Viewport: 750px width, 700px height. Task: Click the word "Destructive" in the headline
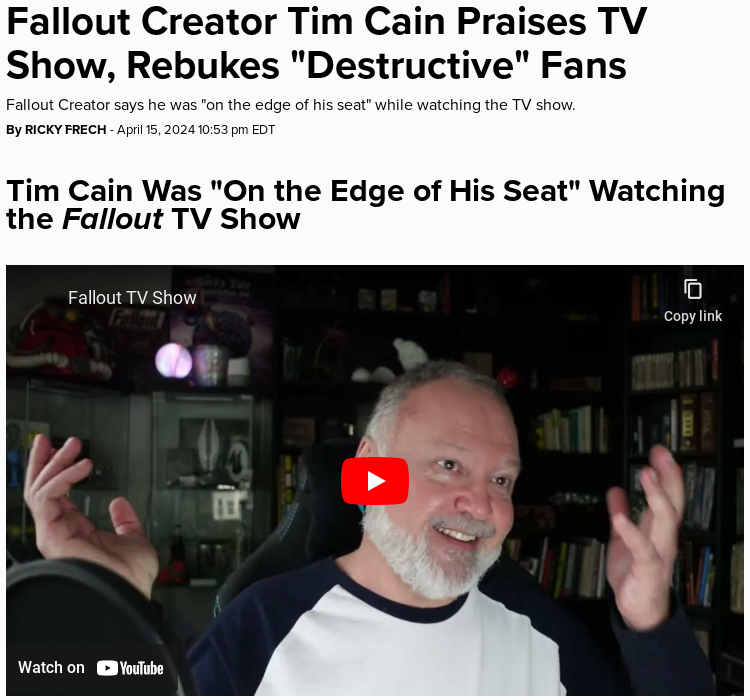(x=410, y=66)
